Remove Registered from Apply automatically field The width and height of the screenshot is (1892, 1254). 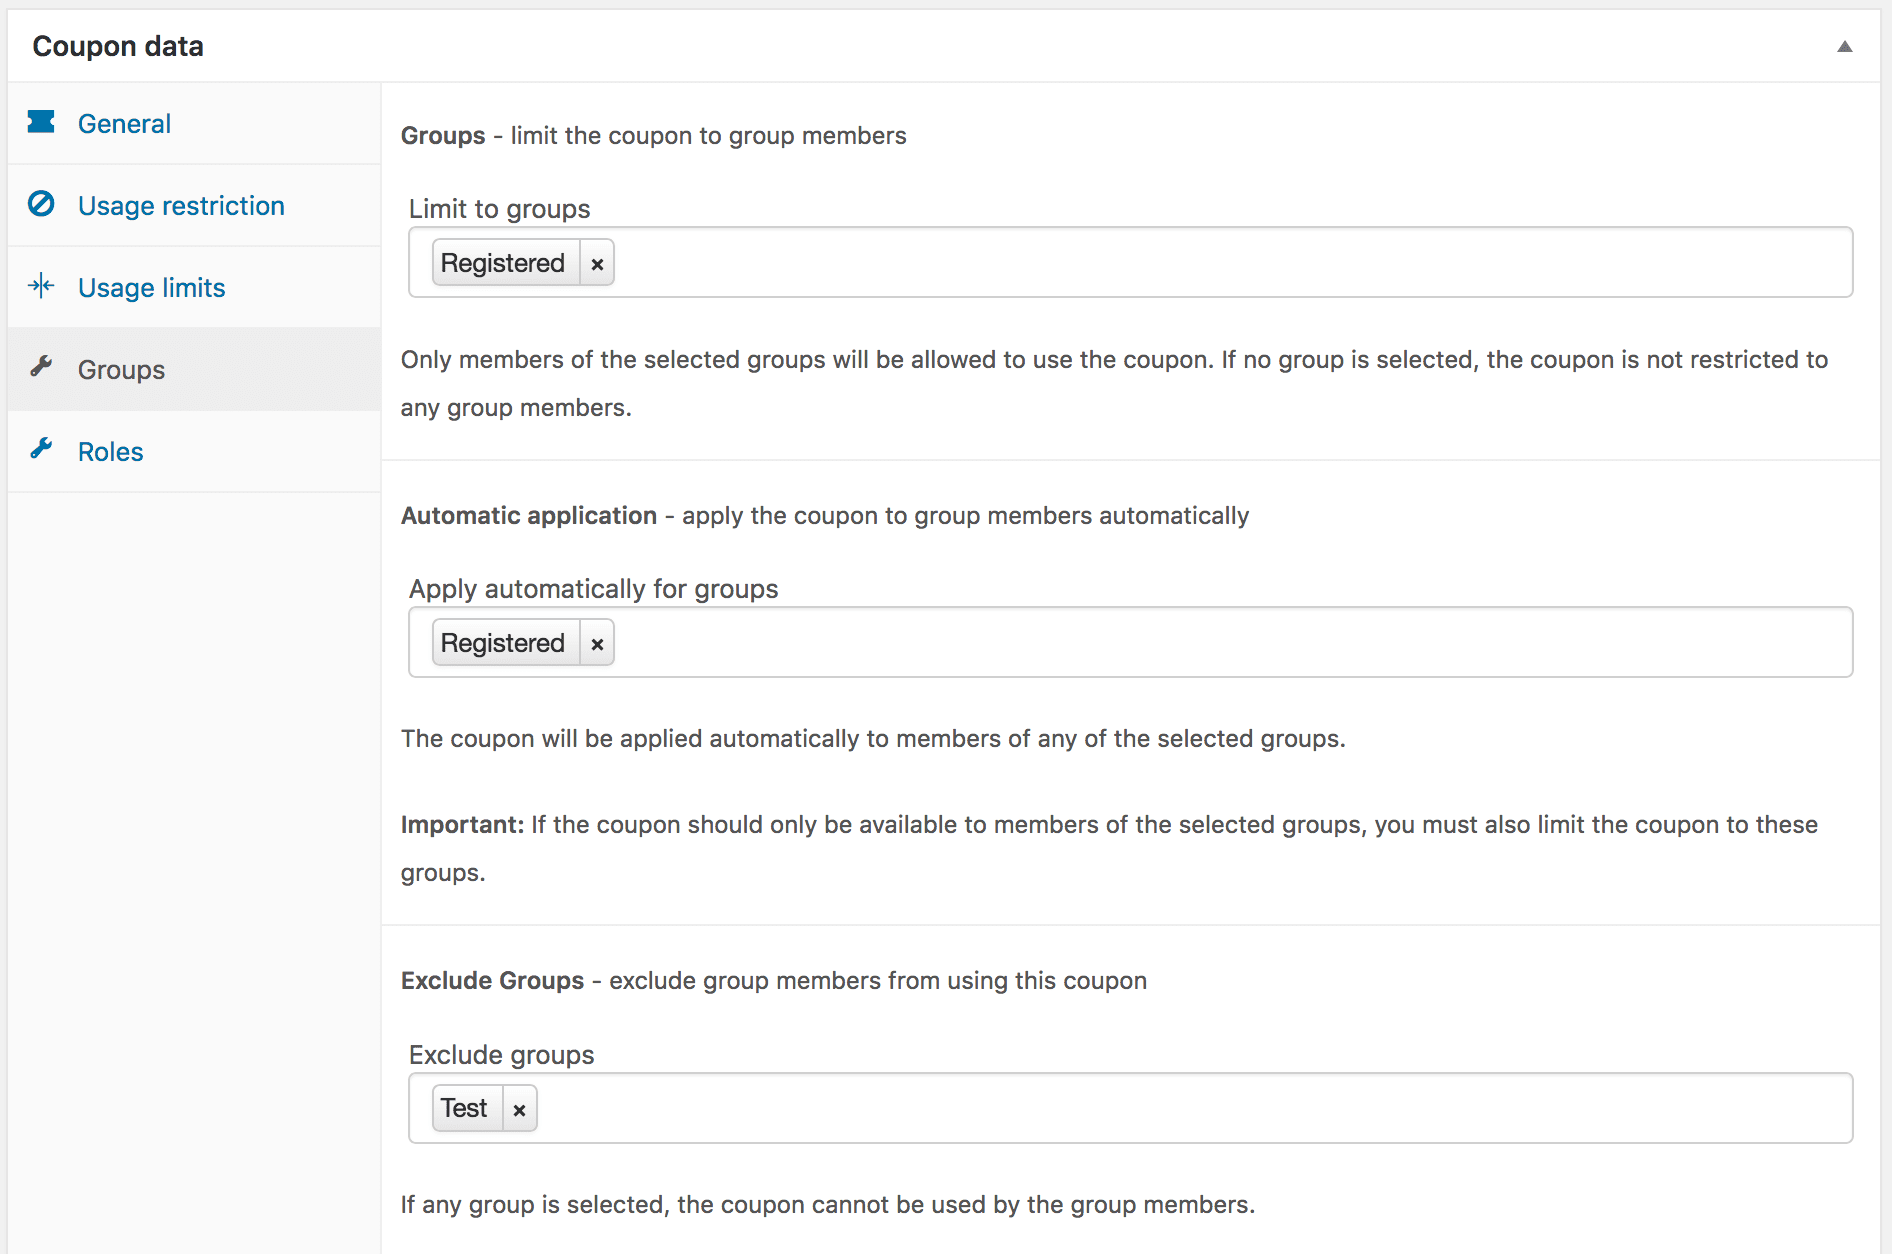(x=597, y=644)
